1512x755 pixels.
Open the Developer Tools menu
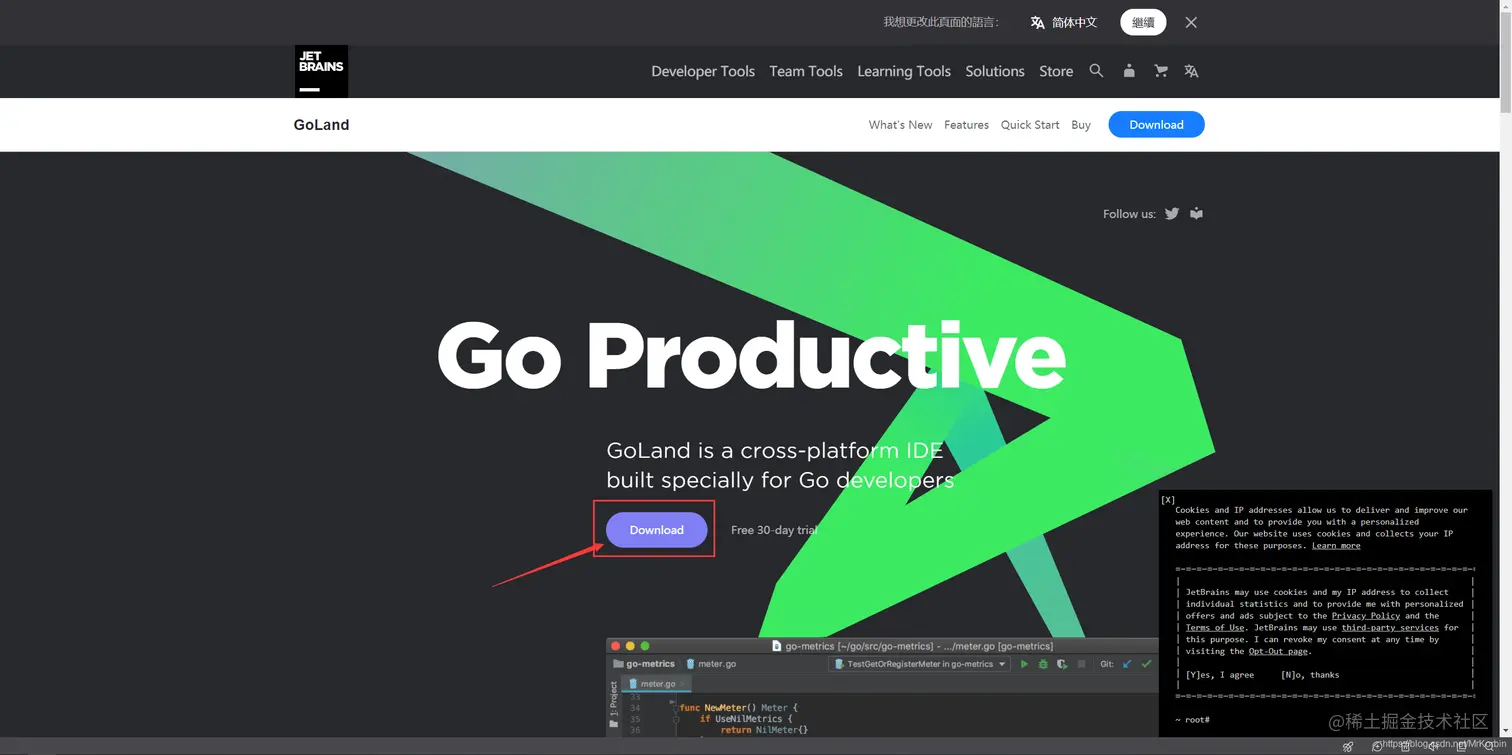703,71
